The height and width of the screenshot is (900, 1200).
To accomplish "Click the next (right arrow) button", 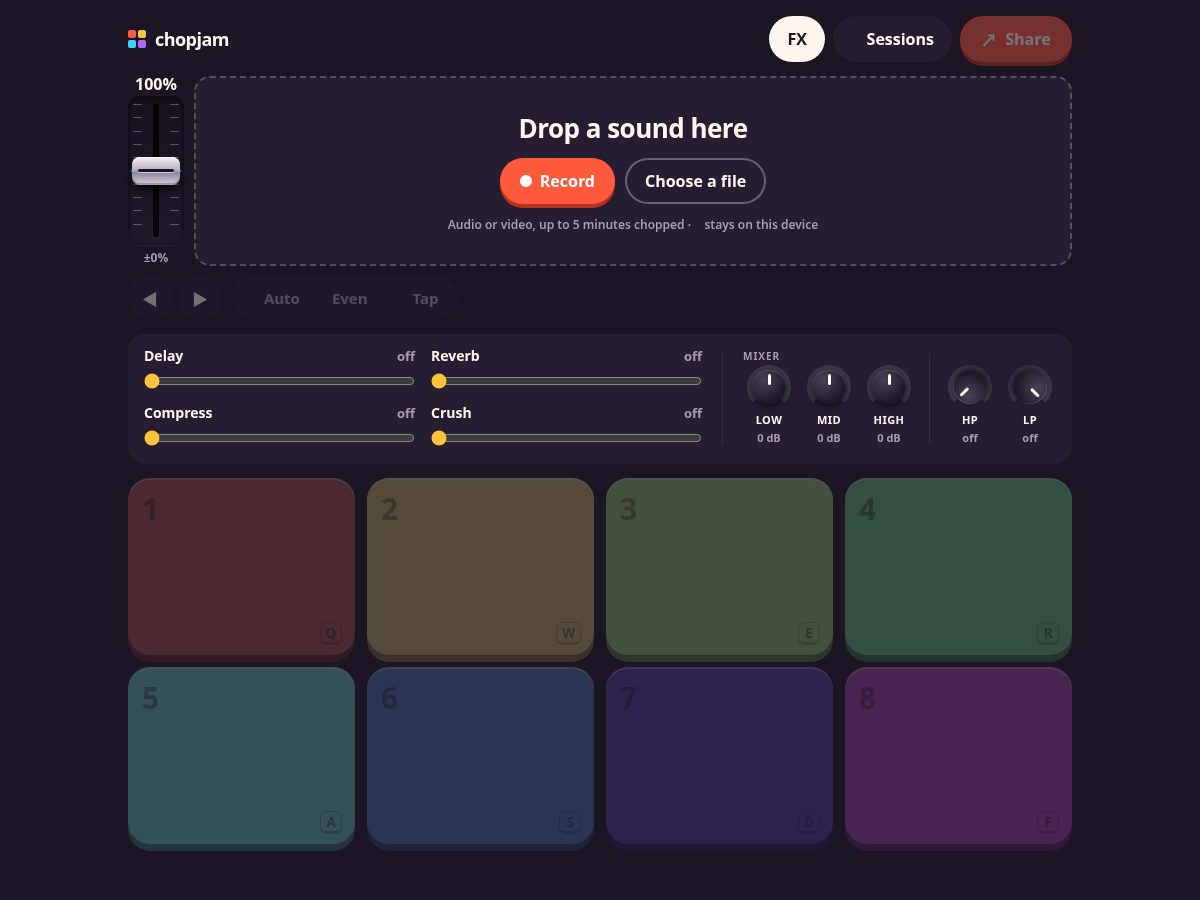I will [200, 299].
